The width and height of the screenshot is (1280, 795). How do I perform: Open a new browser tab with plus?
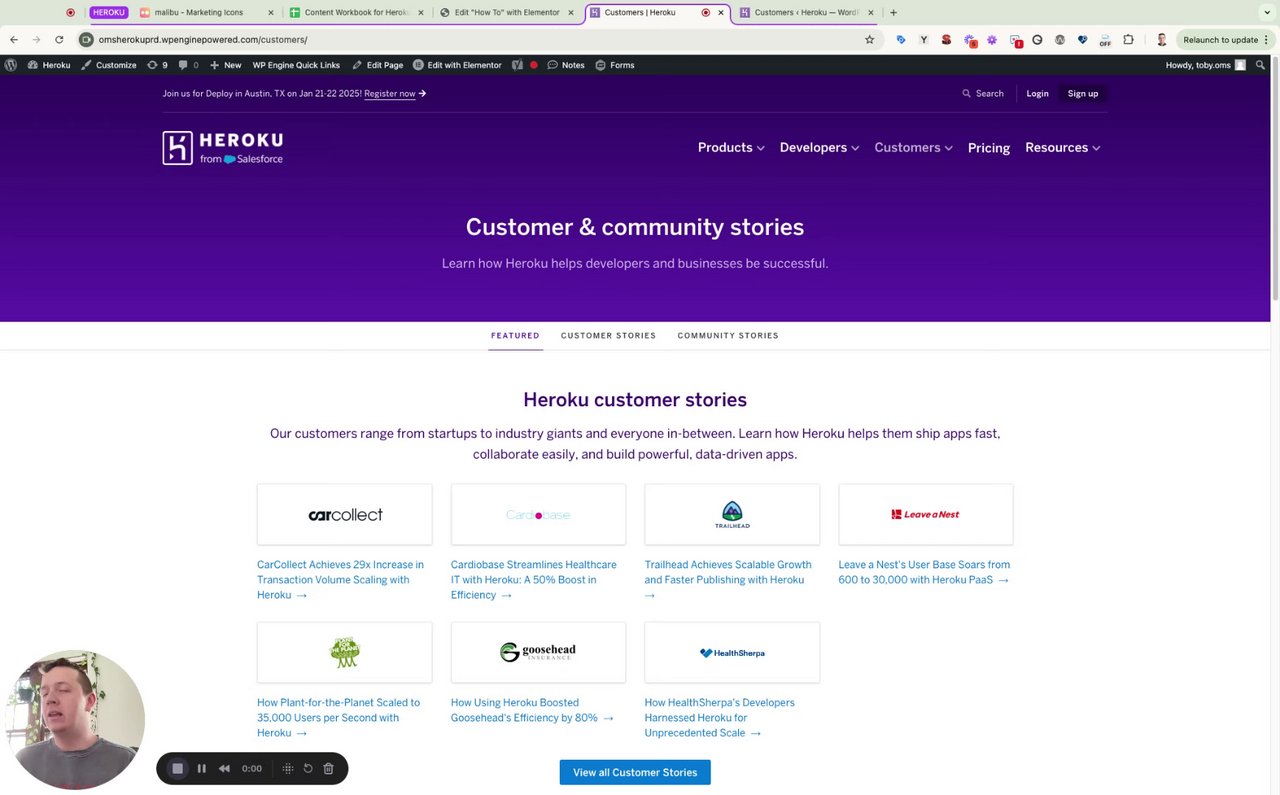[x=893, y=13]
